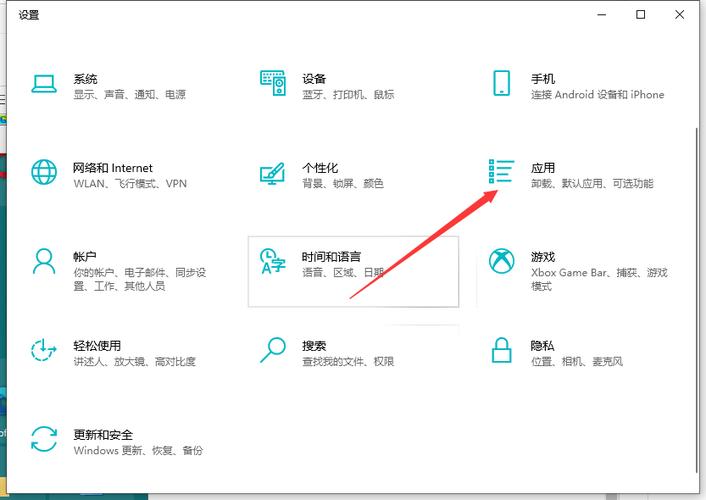
Task: Maximize the 设置 window
Action: [640, 15]
